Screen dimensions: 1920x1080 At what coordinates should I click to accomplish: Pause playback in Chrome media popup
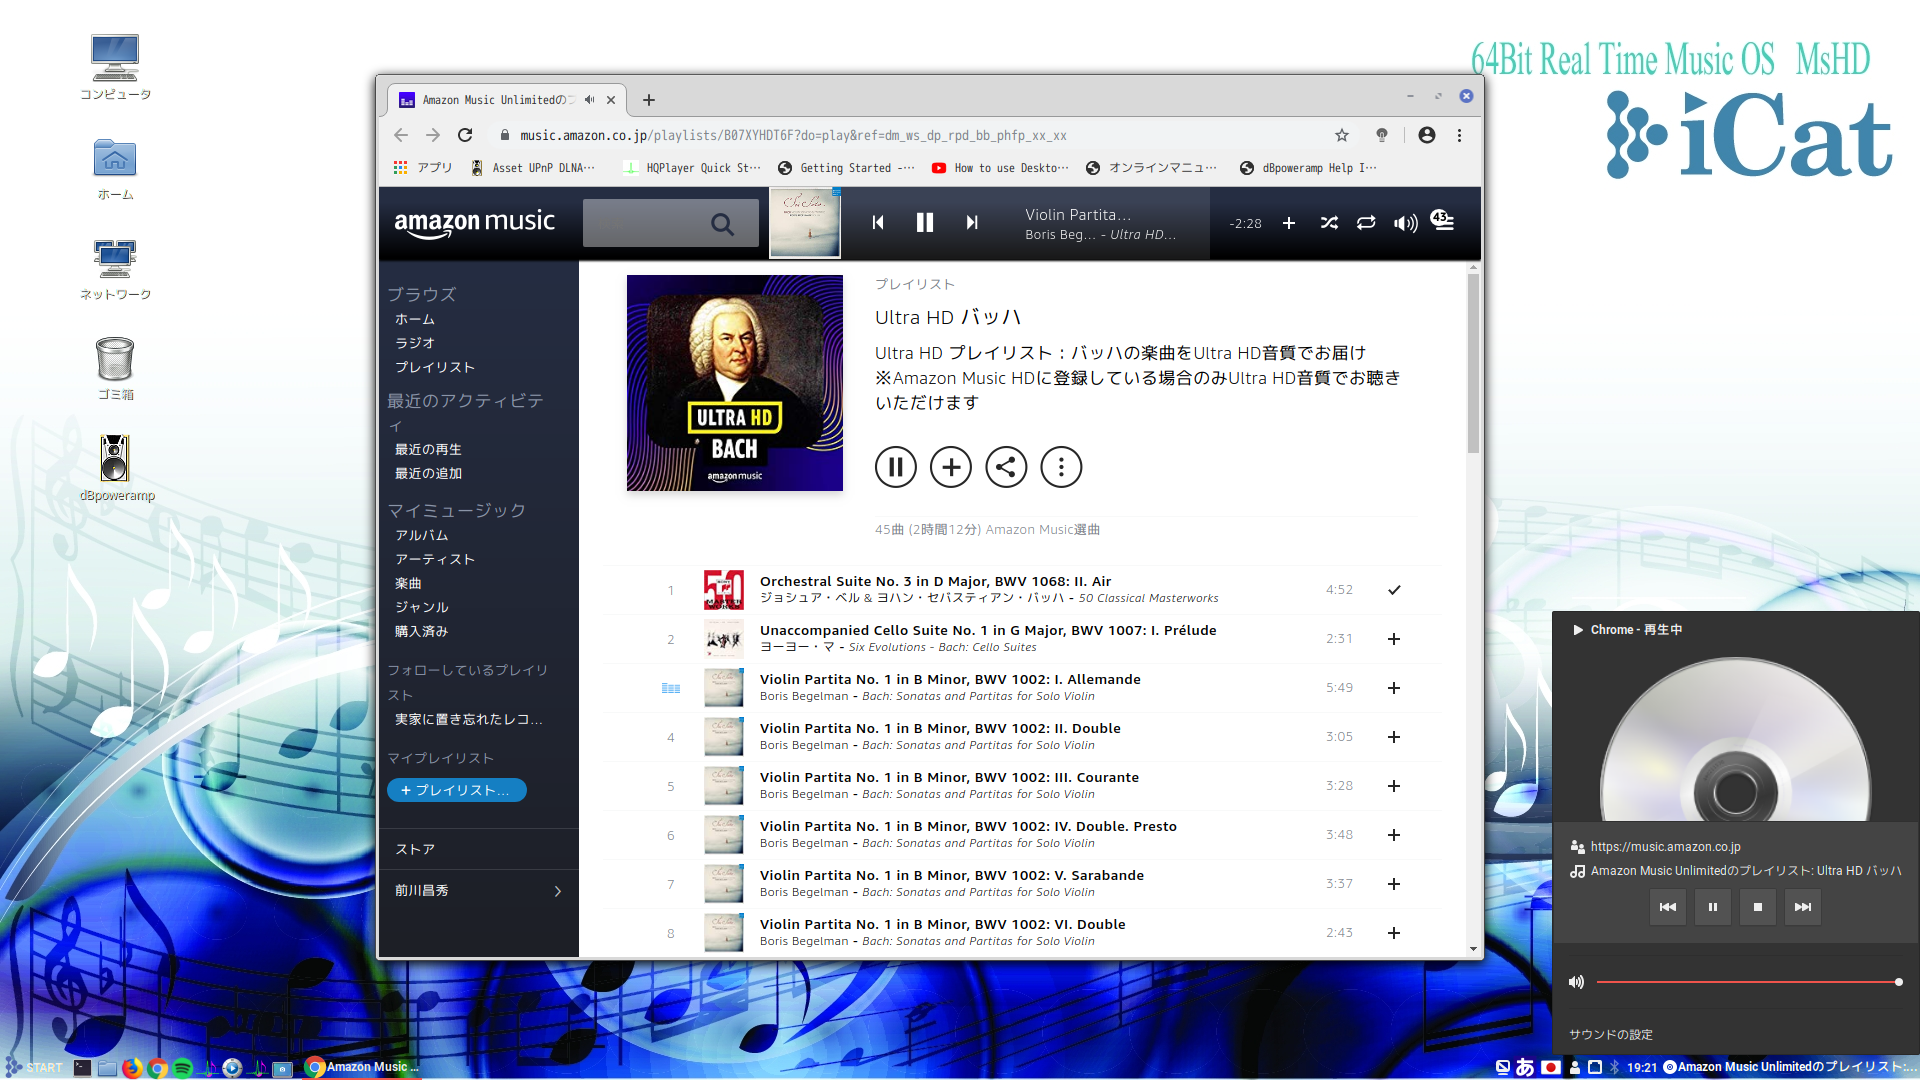click(x=1713, y=907)
